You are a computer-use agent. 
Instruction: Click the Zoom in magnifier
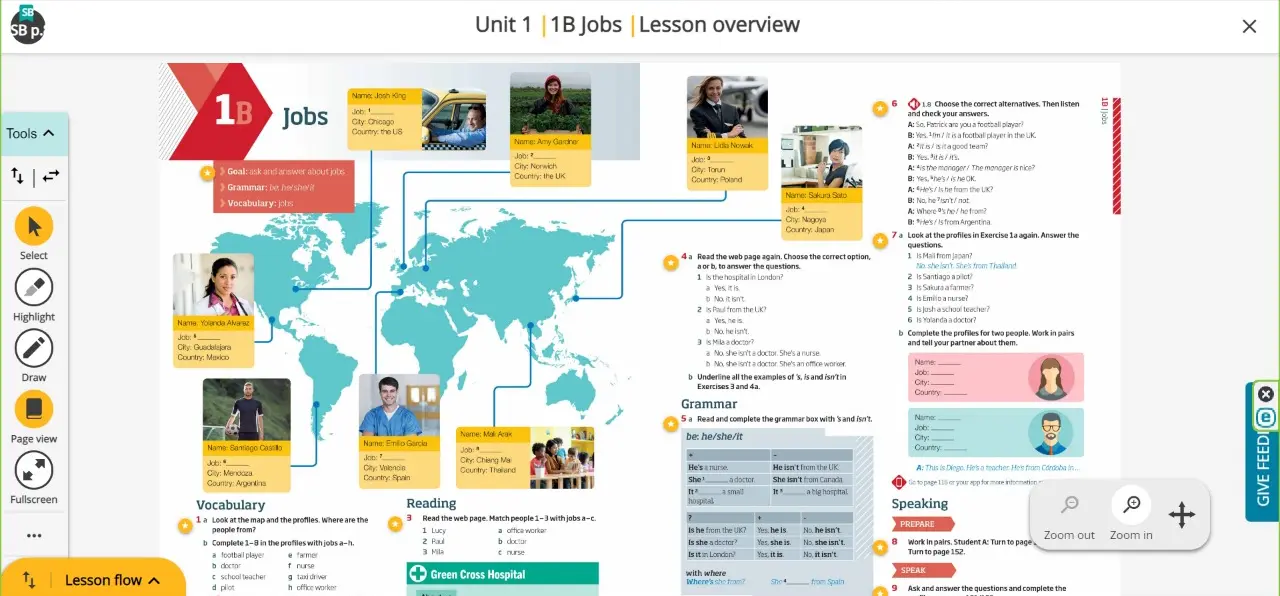pyautogui.click(x=1131, y=506)
